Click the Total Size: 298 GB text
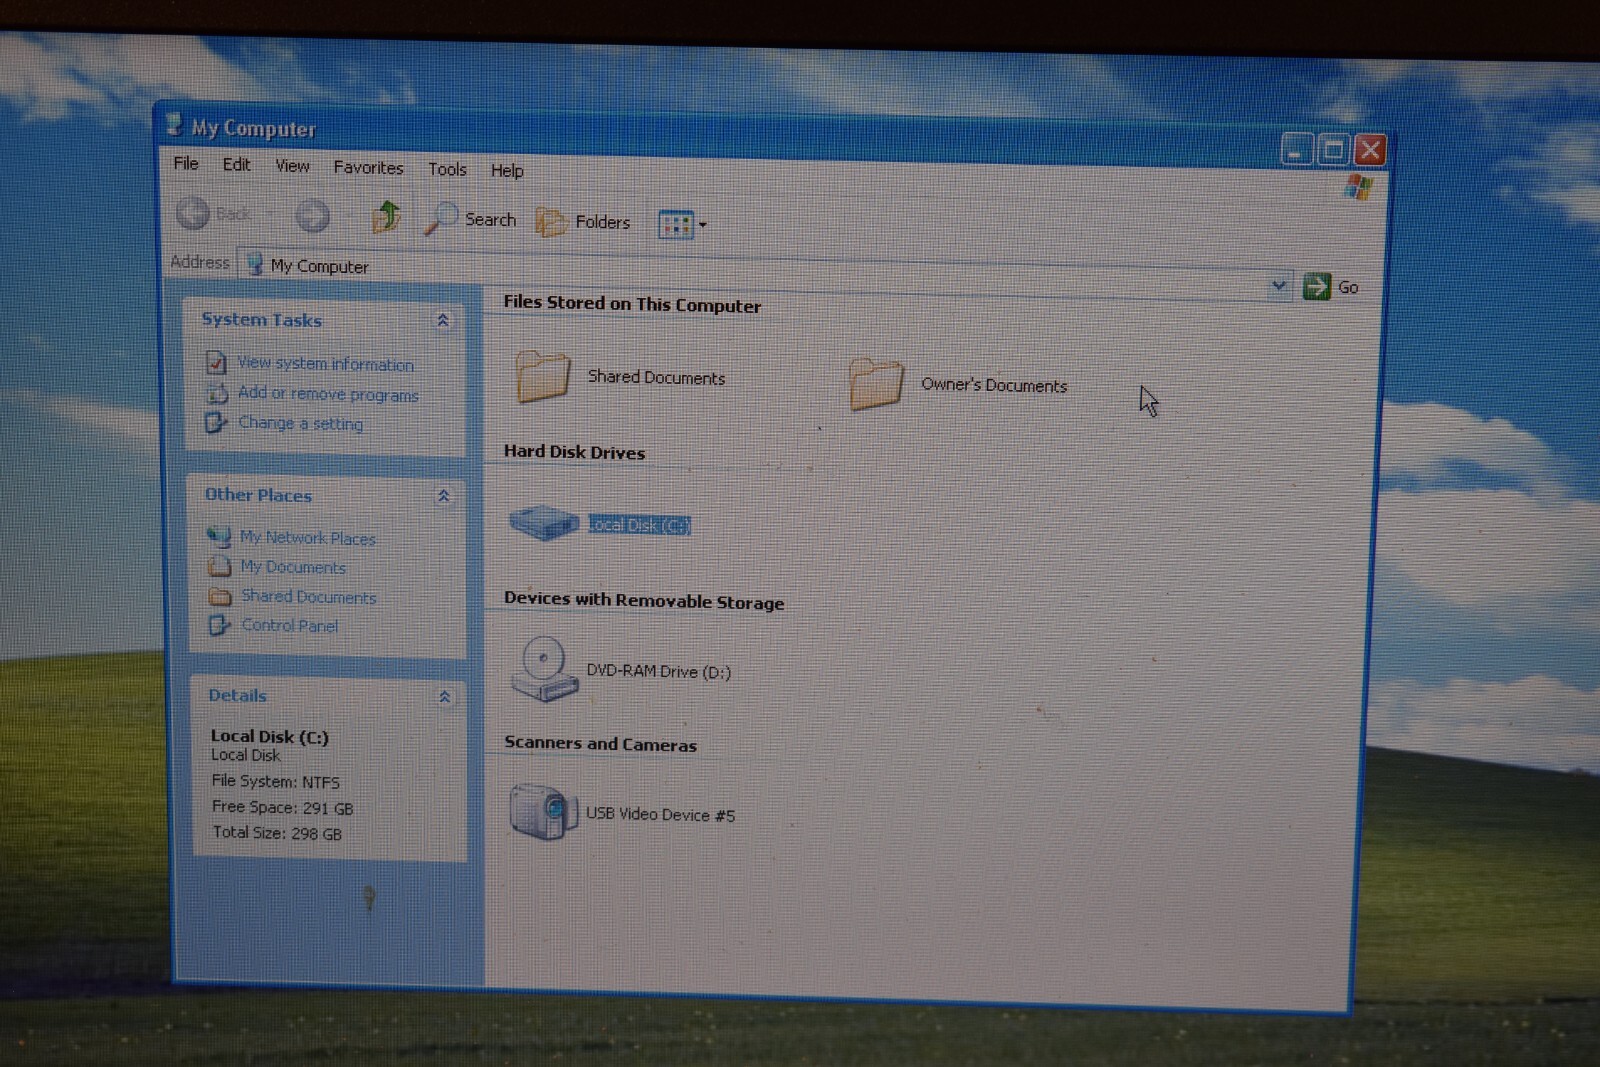This screenshot has width=1600, height=1067. (x=277, y=832)
